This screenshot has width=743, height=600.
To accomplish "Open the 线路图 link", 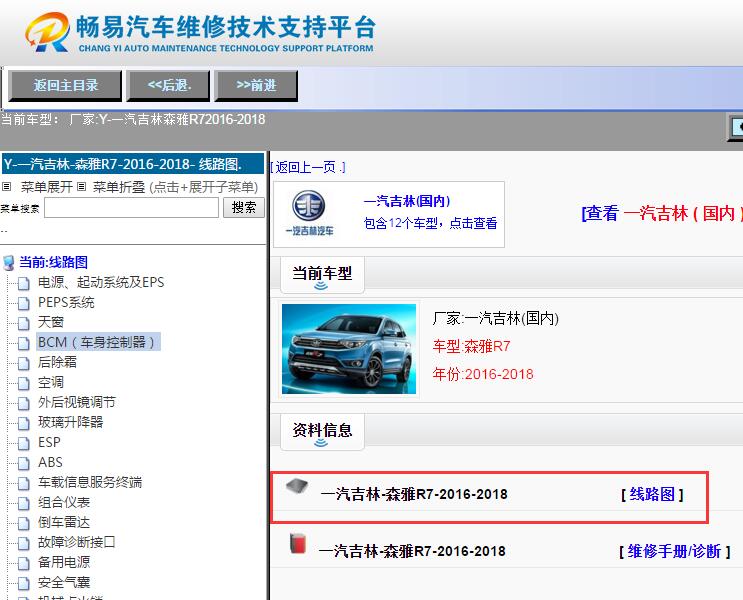I will tap(652, 494).
